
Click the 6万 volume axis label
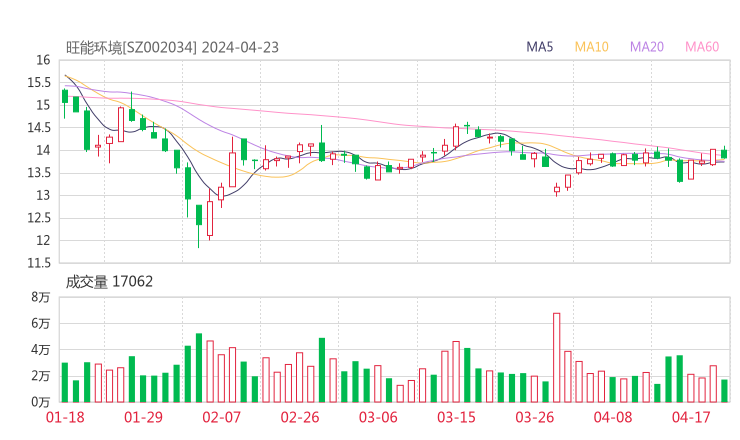click(41, 323)
